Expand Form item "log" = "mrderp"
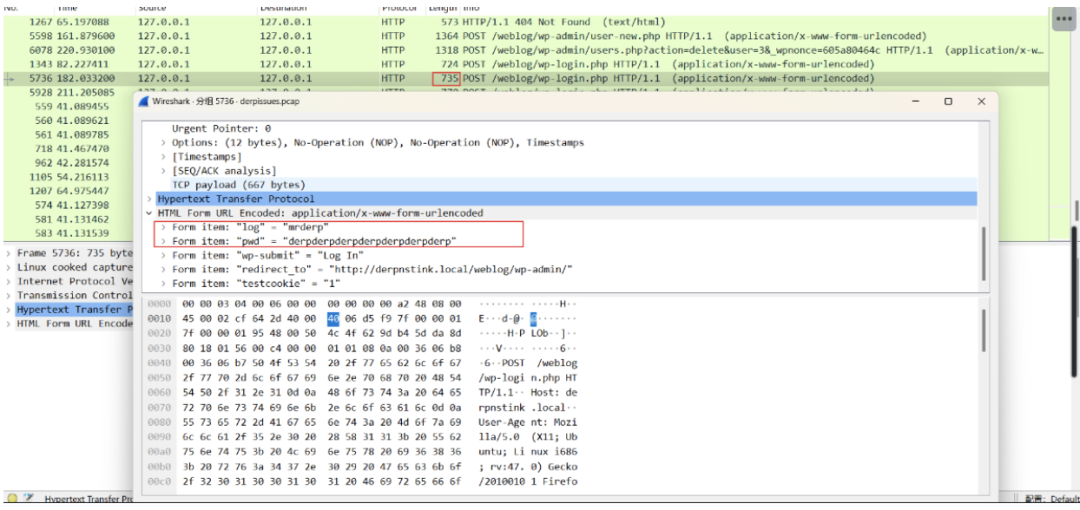Image resolution: width=1080 pixels, height=510 pixels. 163,227
